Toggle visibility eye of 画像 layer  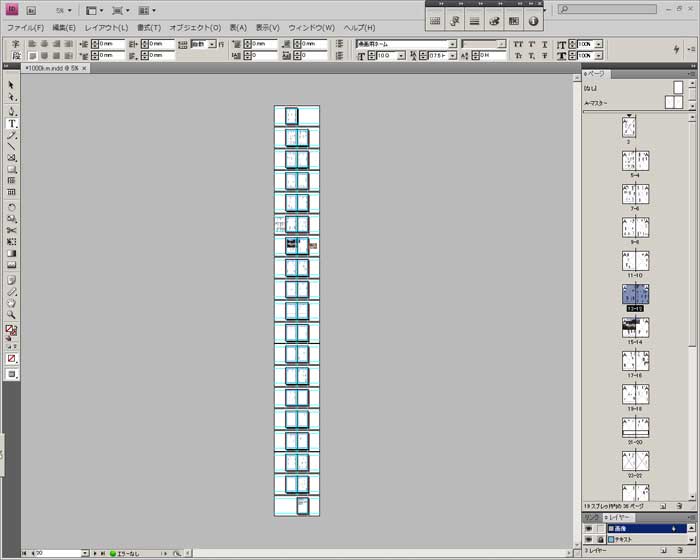coord(588,528)
